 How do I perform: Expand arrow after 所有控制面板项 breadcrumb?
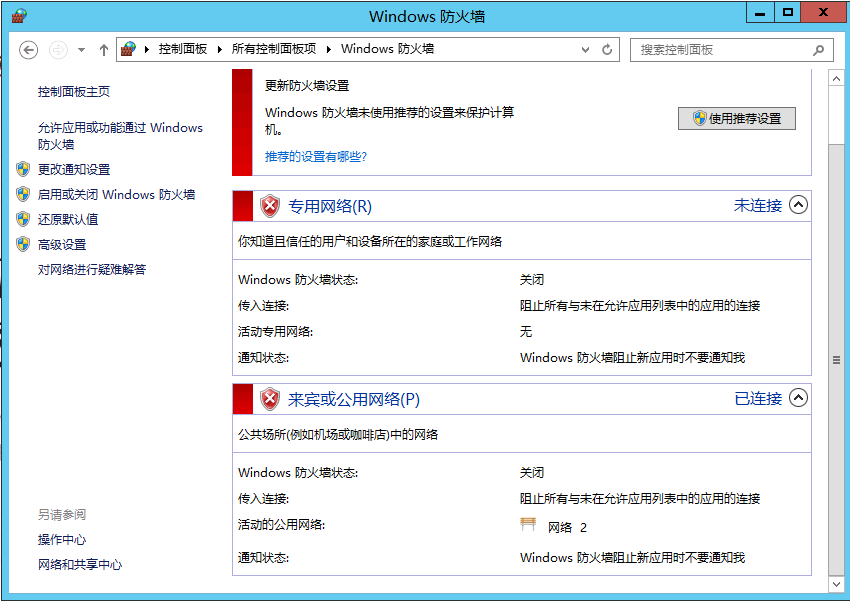329,50
